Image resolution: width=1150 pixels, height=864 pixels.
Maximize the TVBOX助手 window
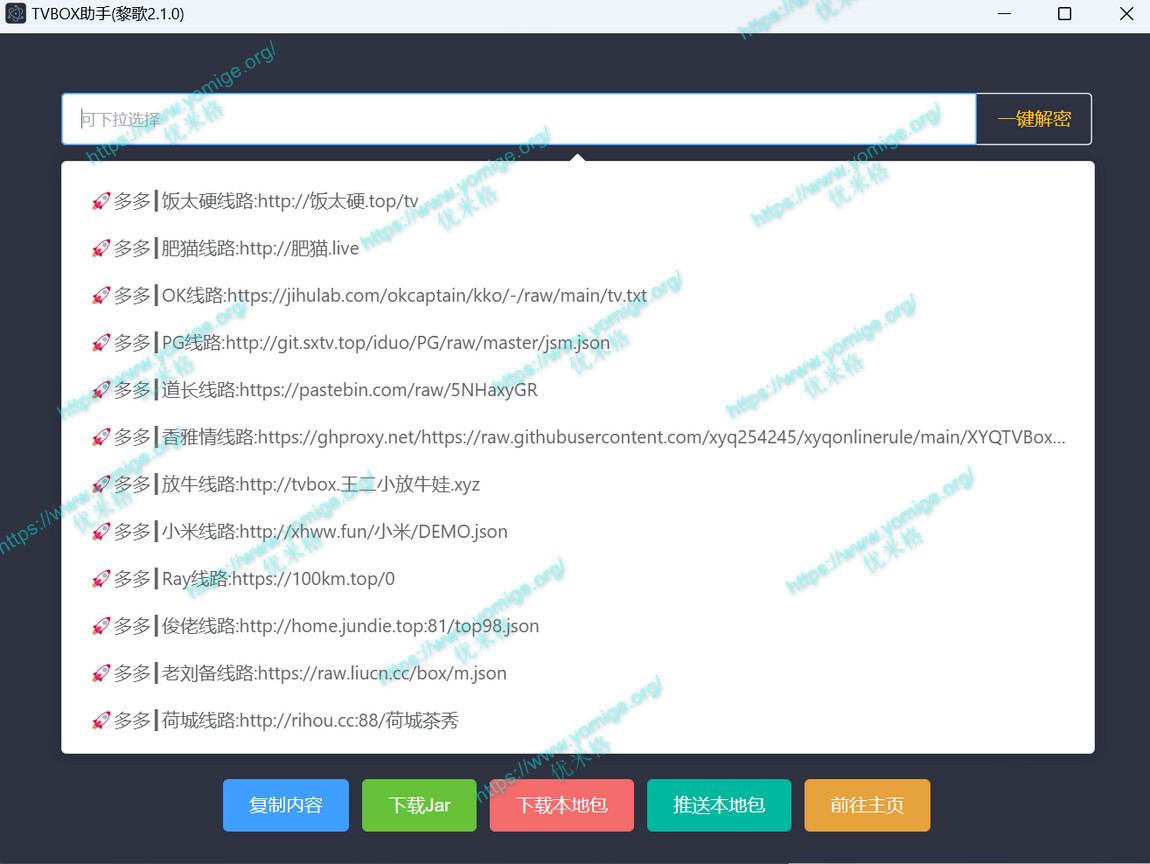pyautogui.click(x=1064, y=14)
